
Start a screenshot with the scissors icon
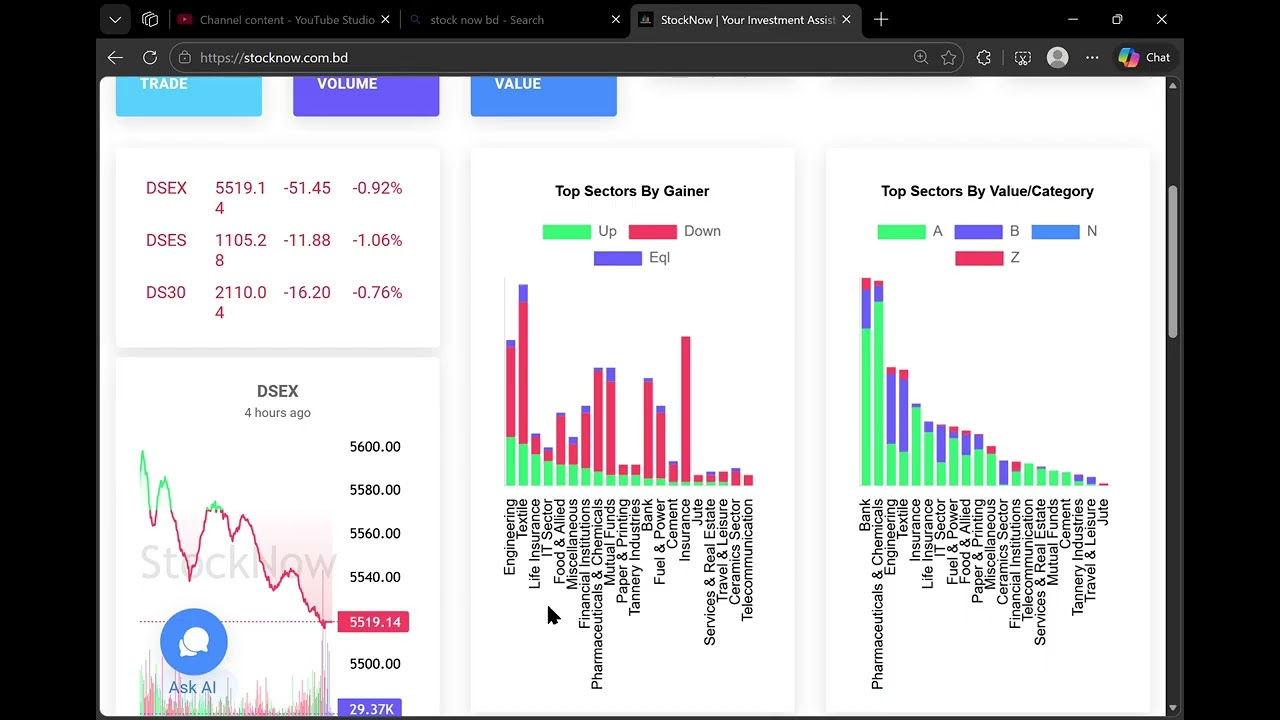(x=1023, y=58)
